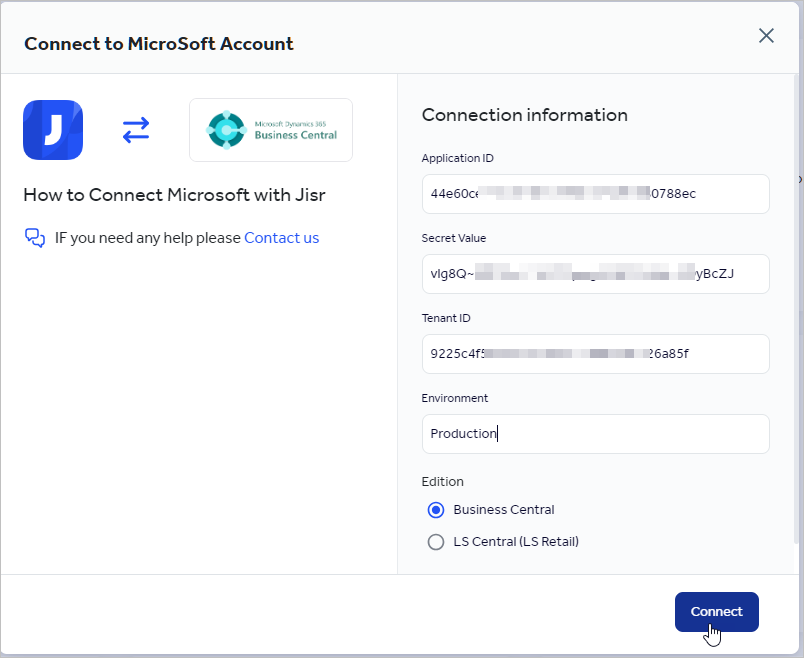804x658 pixels.
Task: Close the Connect to MicroSoft Account dialog
Action: tap(766, 36)
